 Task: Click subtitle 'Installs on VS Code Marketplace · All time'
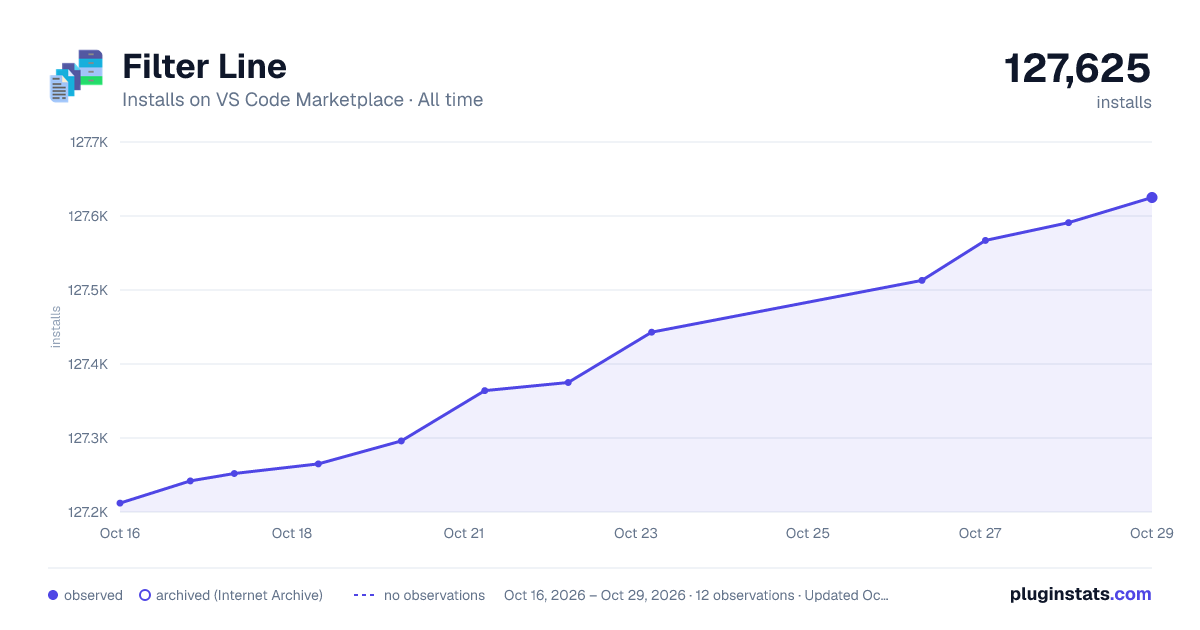coord(302,100)
